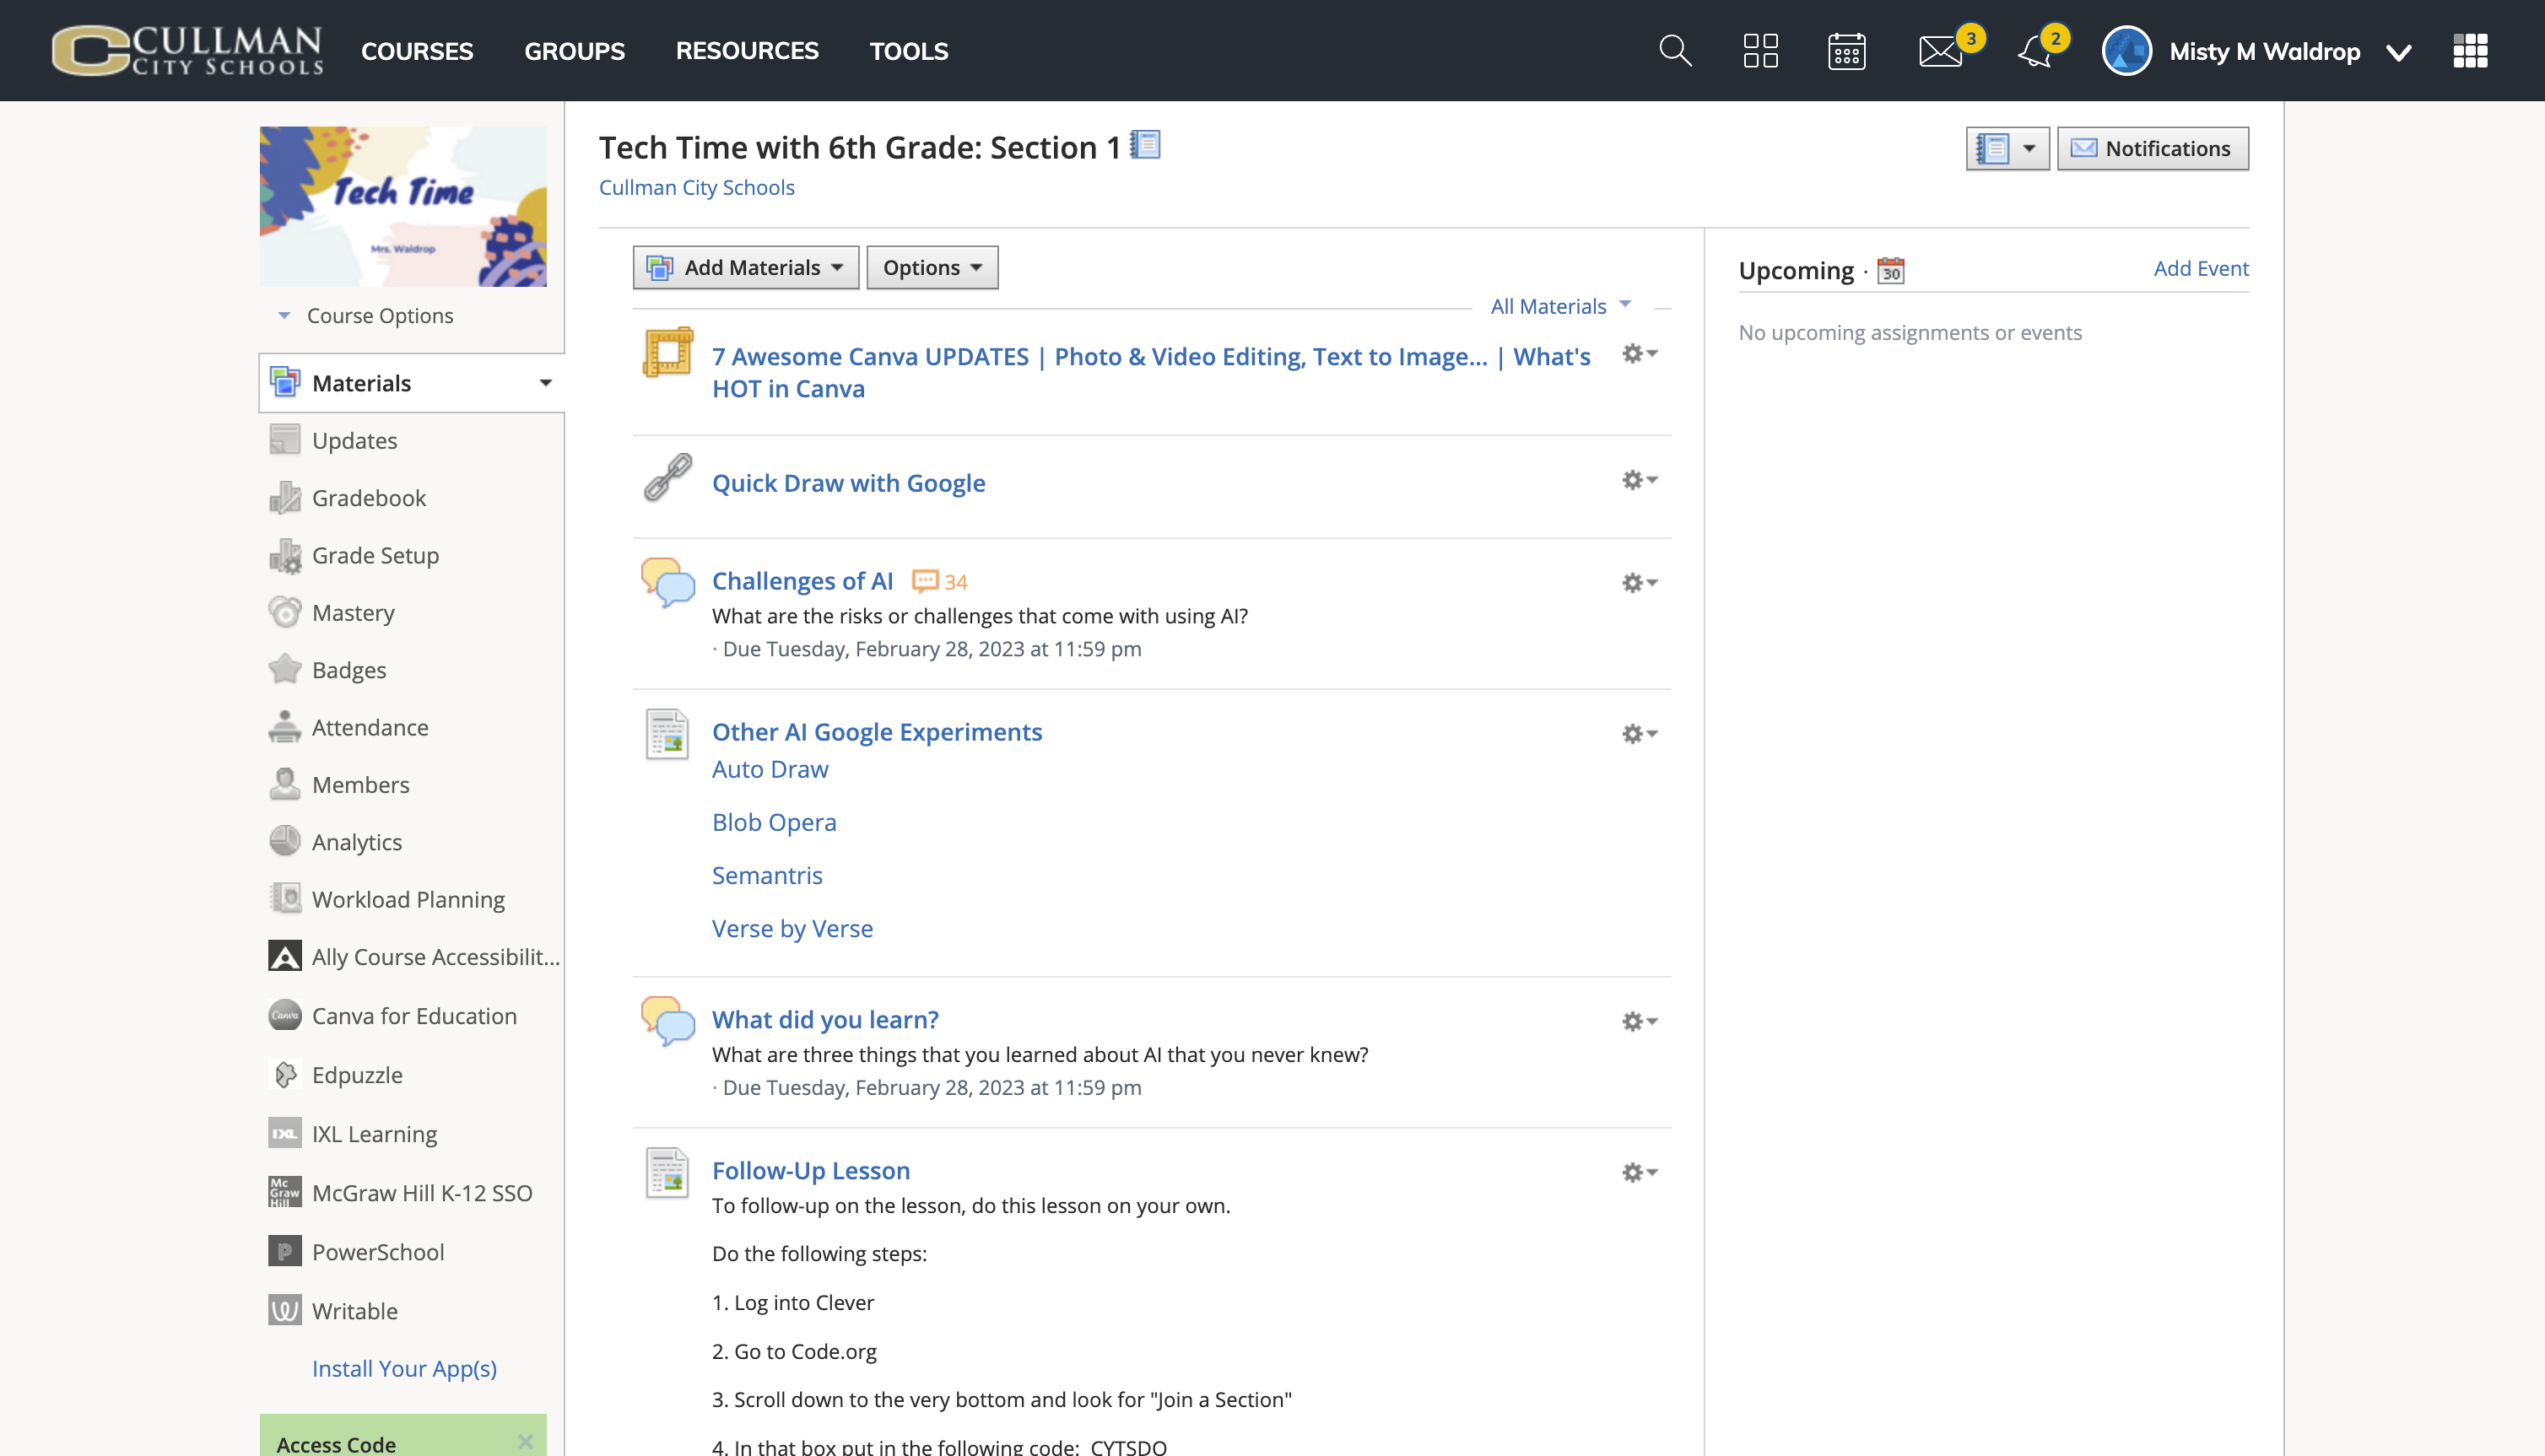Open the GROUPS menu
The width and height of the screenshot is (2545, 1456).
pos(574,51)
